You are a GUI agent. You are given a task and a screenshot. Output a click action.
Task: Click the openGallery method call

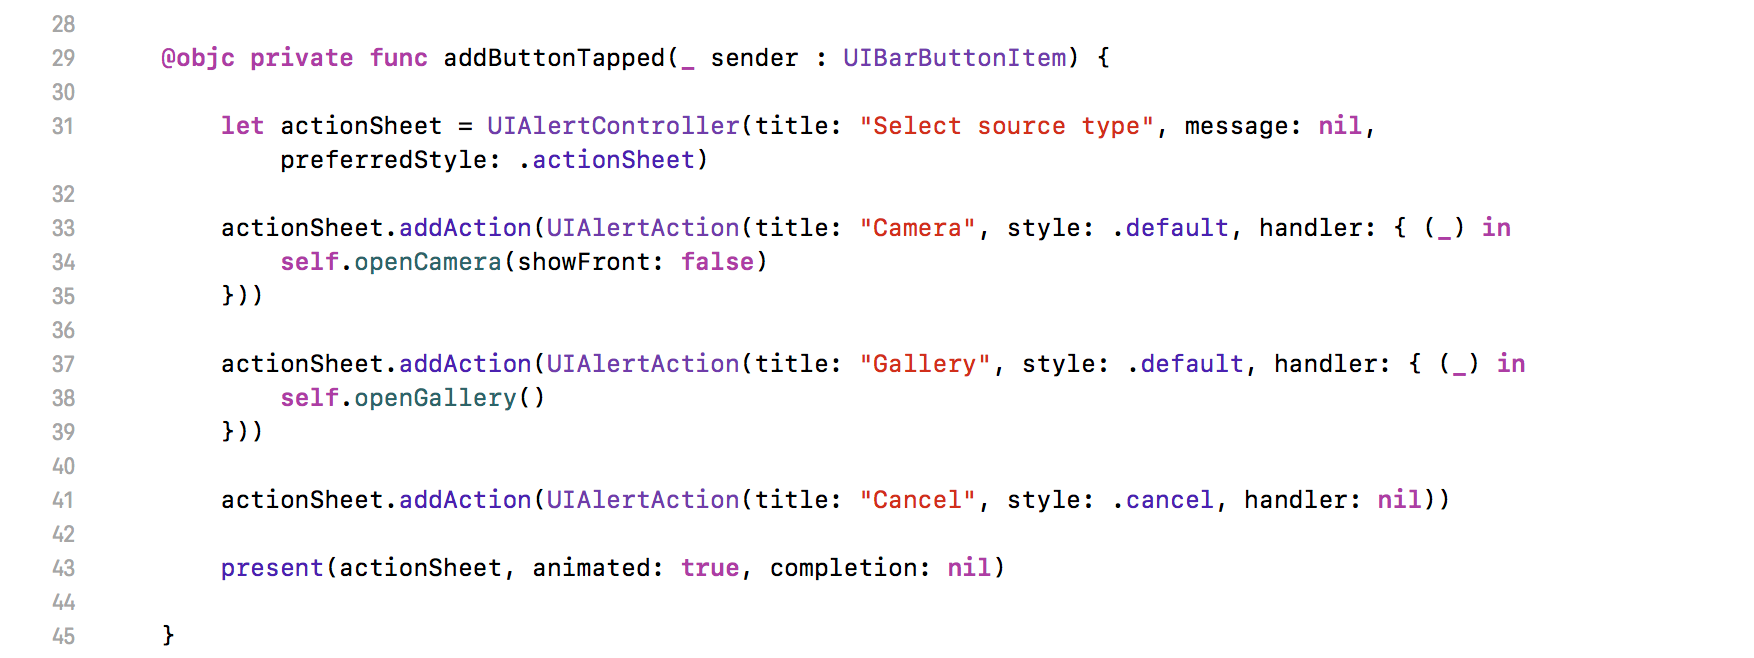[435, 398]
